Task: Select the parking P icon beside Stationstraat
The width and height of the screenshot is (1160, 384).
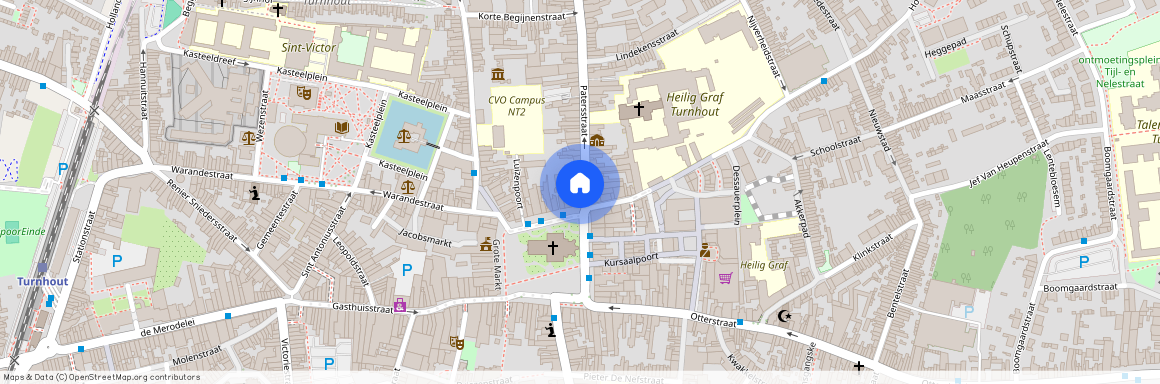Action: (117, 260)
